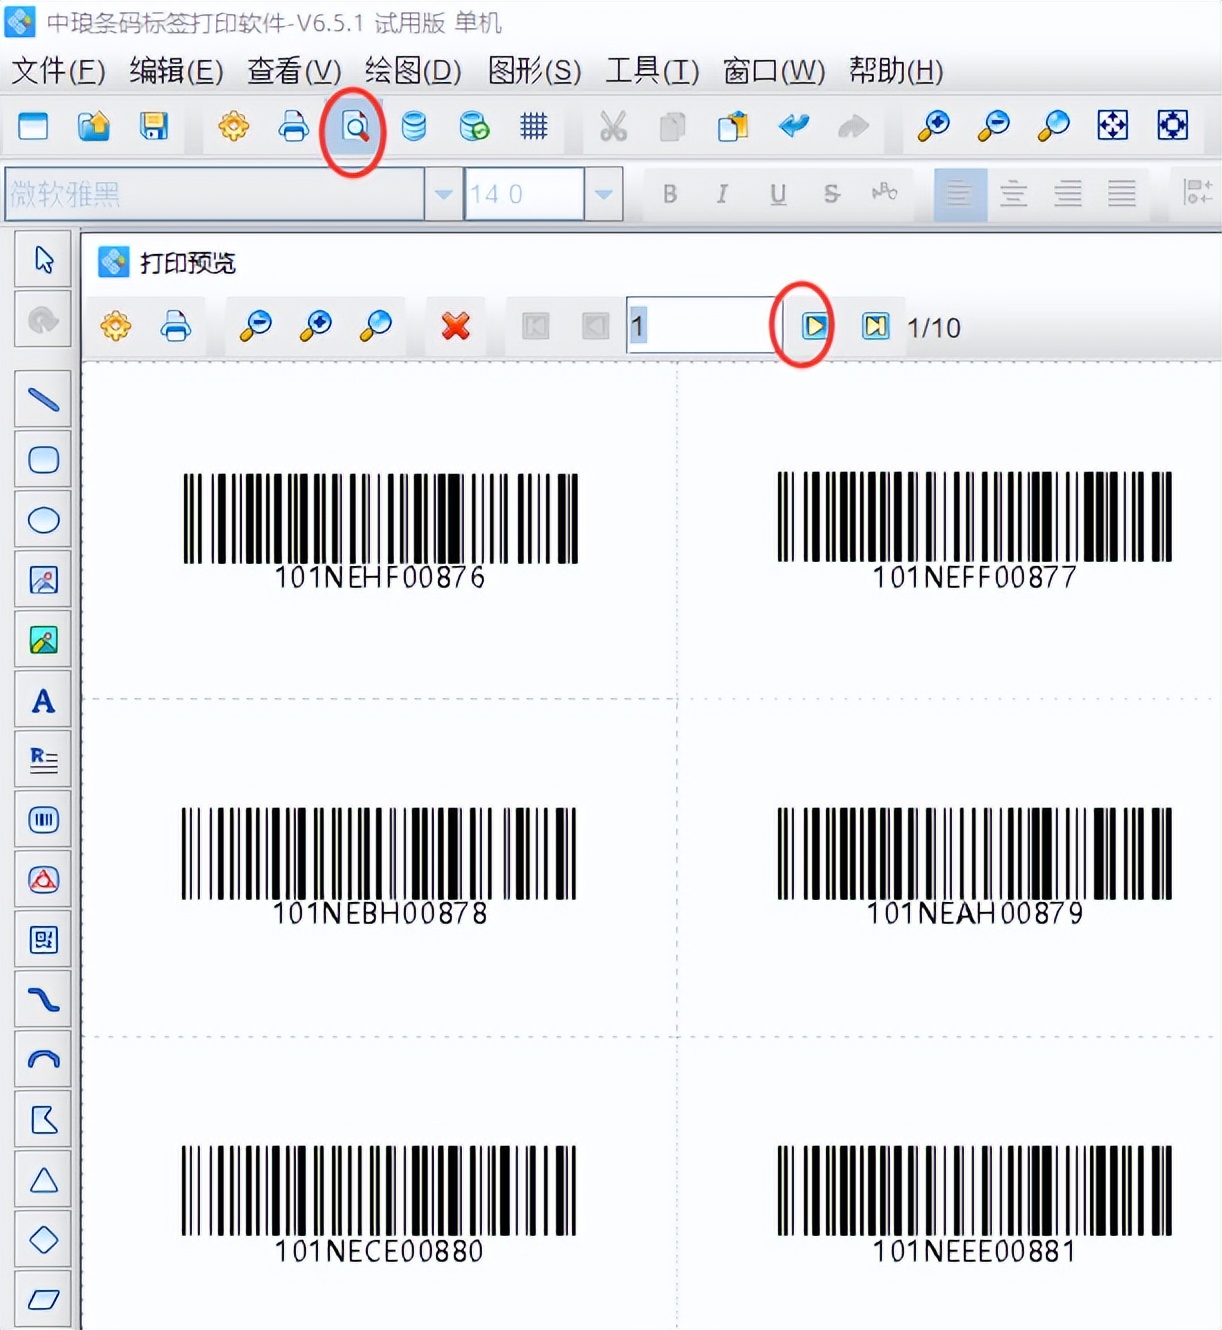Save the document with floppy icon
The height and width of the screenshot is (1330, 1222).
[x=153, y=126]
